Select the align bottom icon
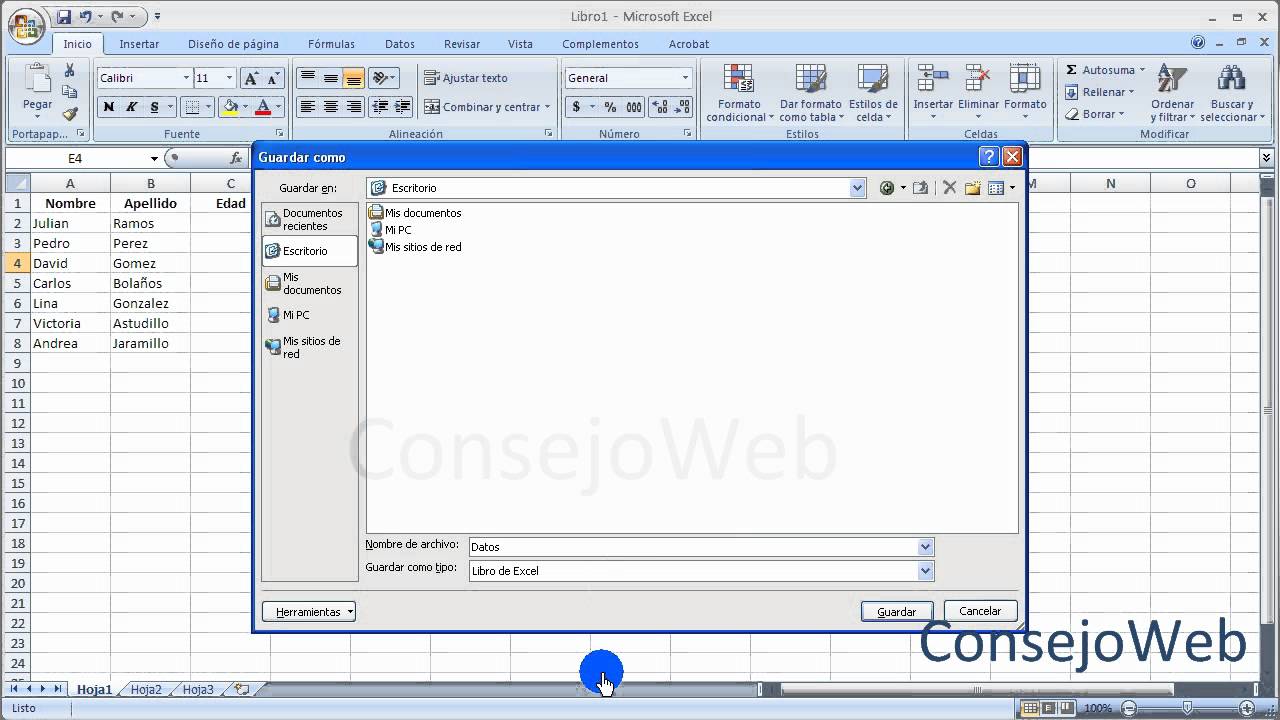 pos(353,78)
